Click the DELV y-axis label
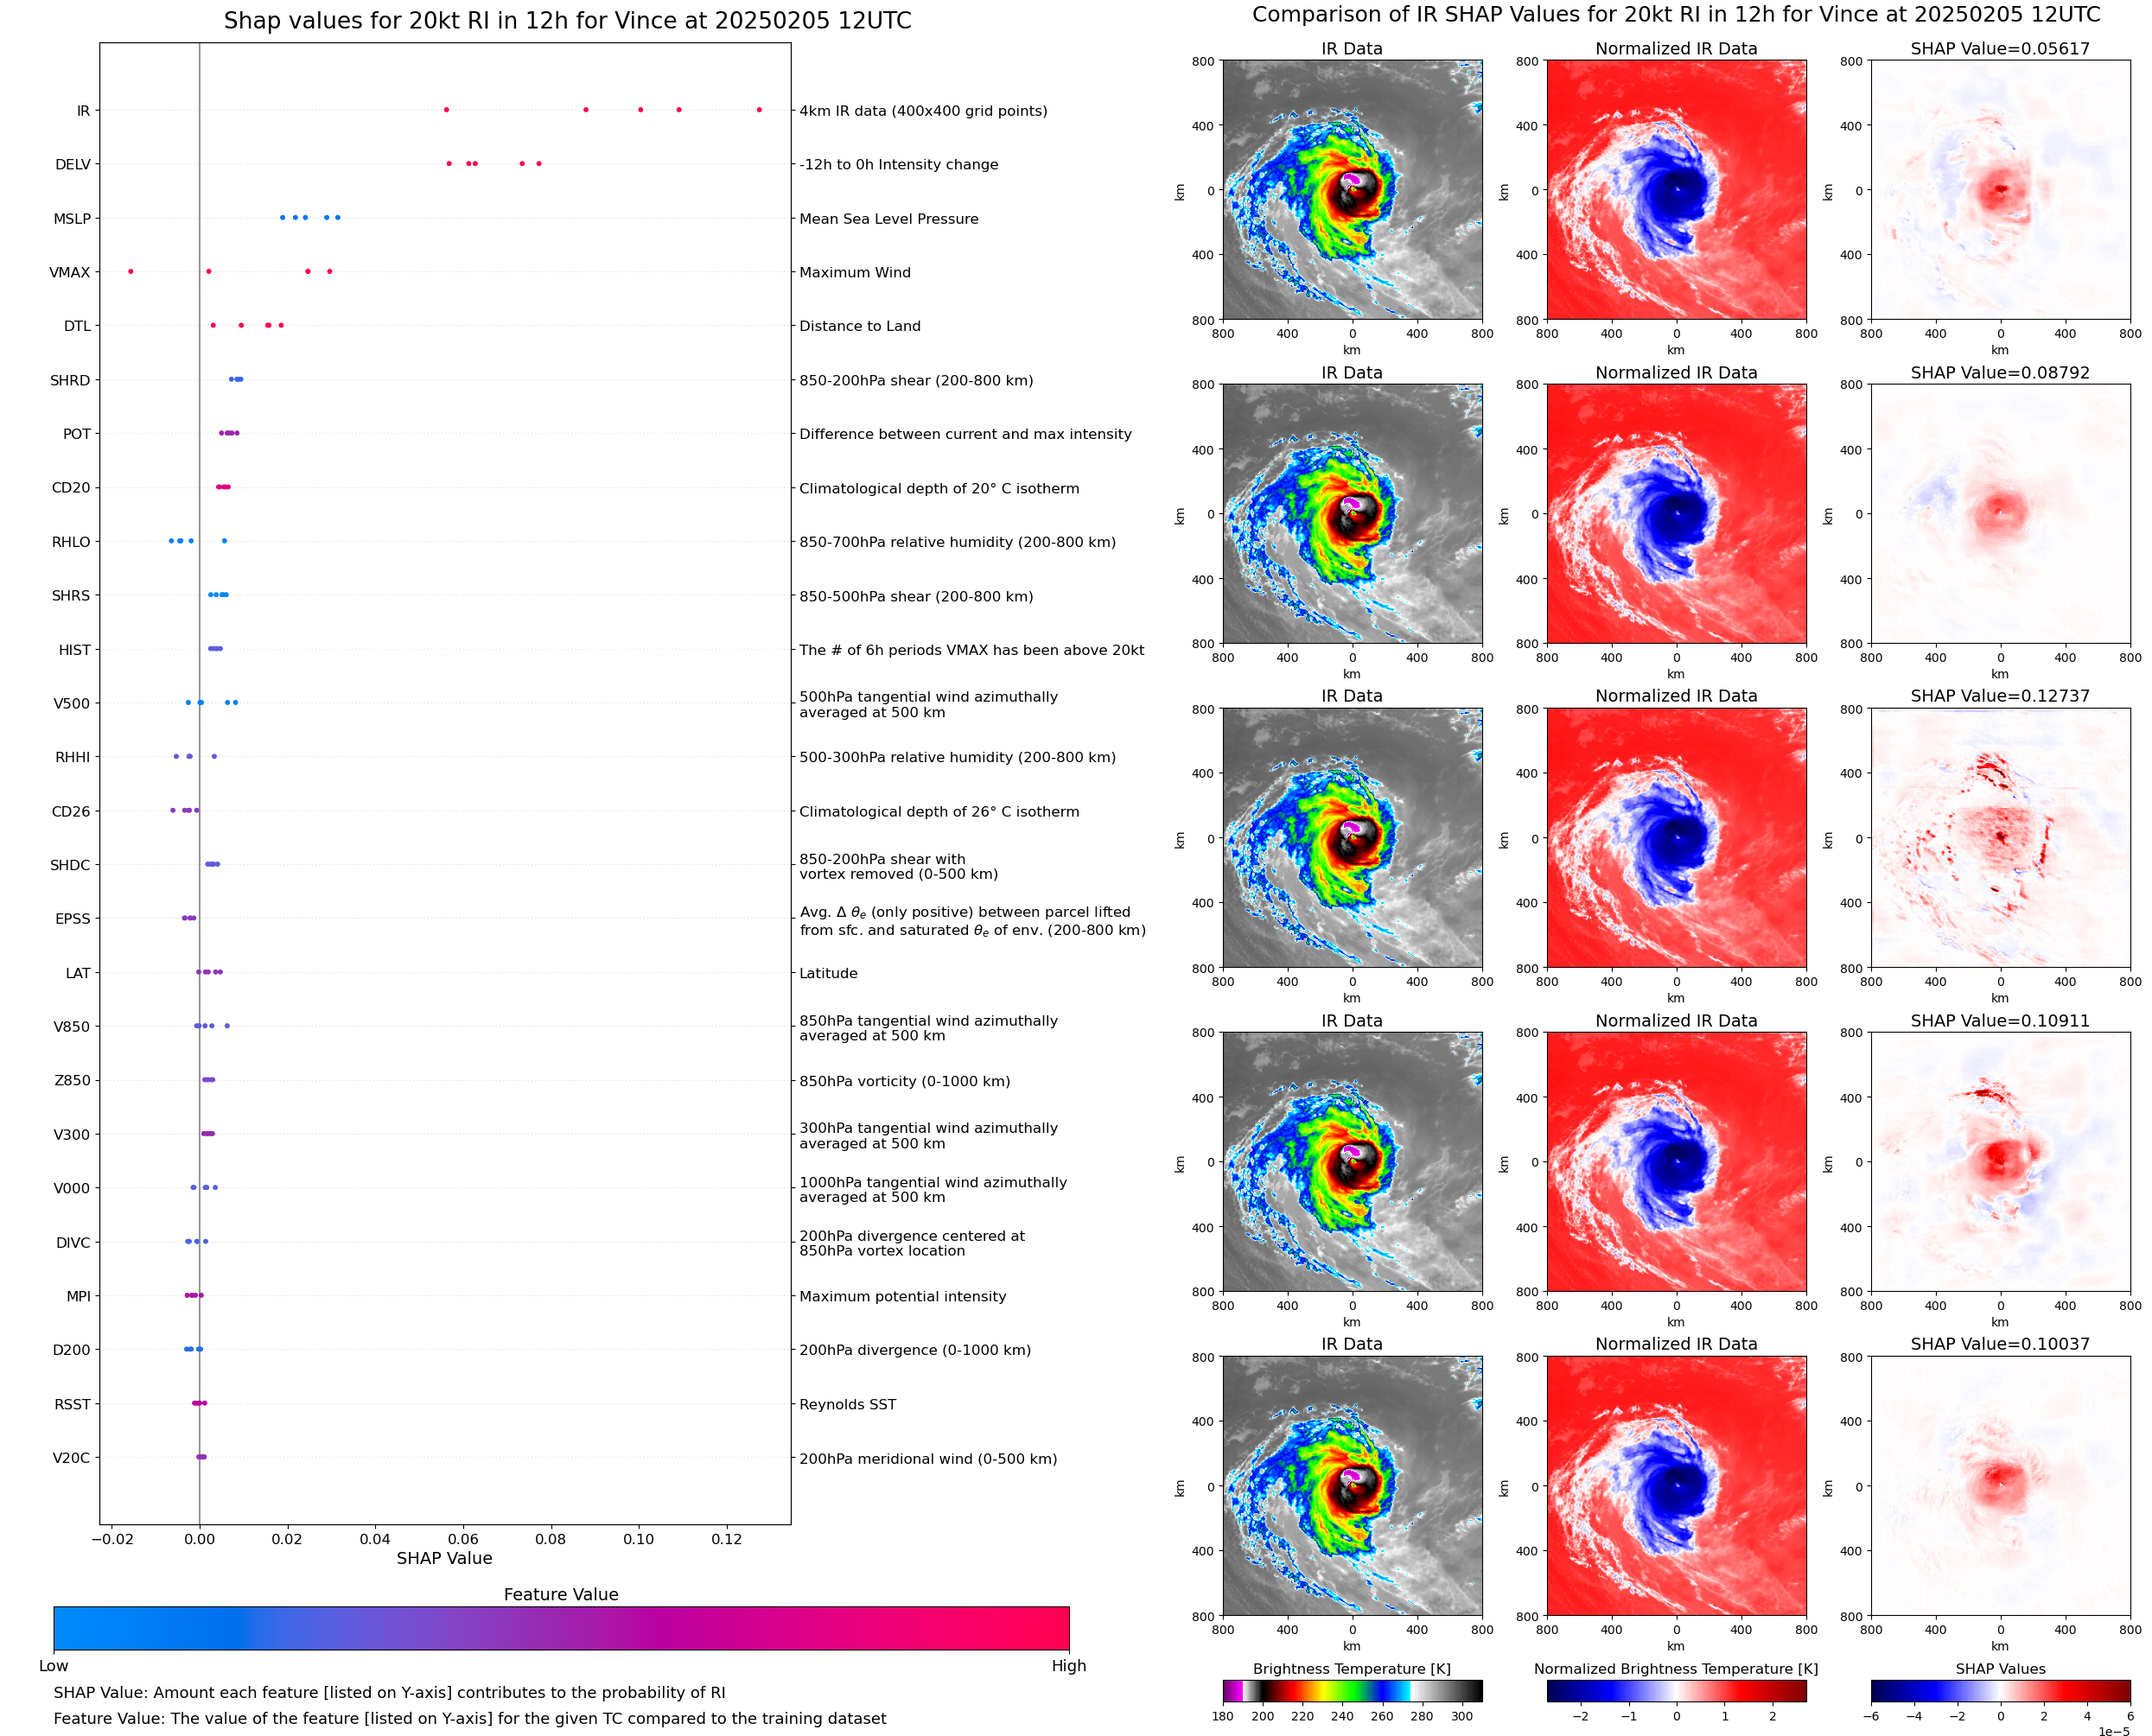 coord(73,165)
